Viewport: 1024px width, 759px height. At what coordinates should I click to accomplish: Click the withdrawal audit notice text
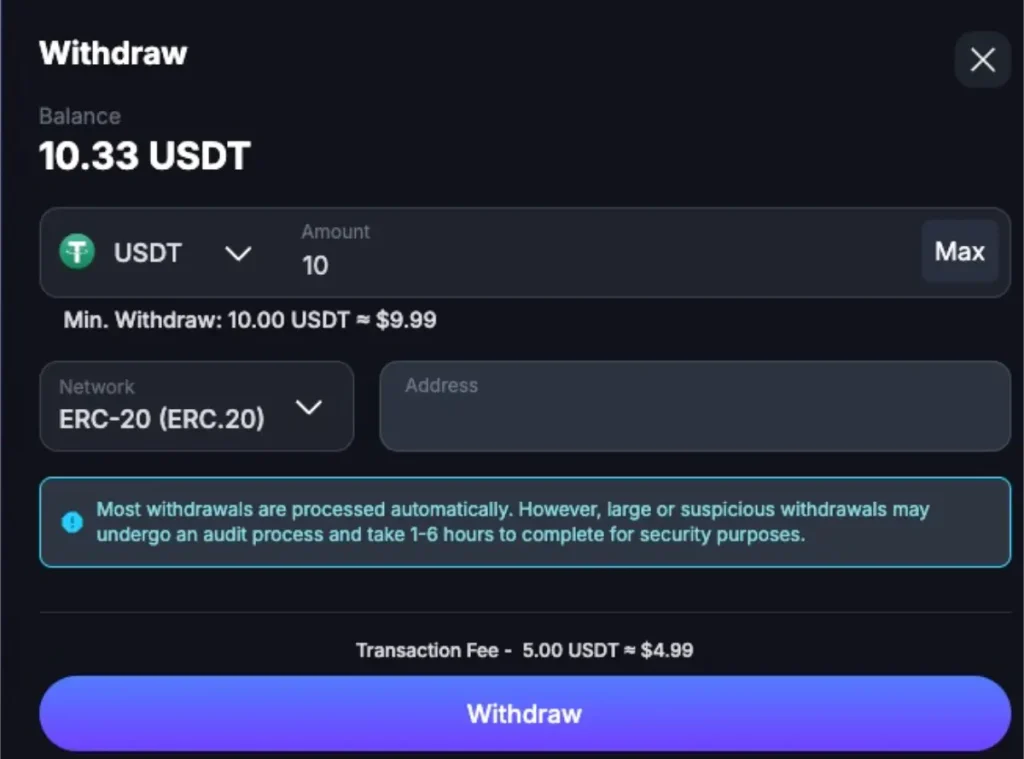coord(512,522)
